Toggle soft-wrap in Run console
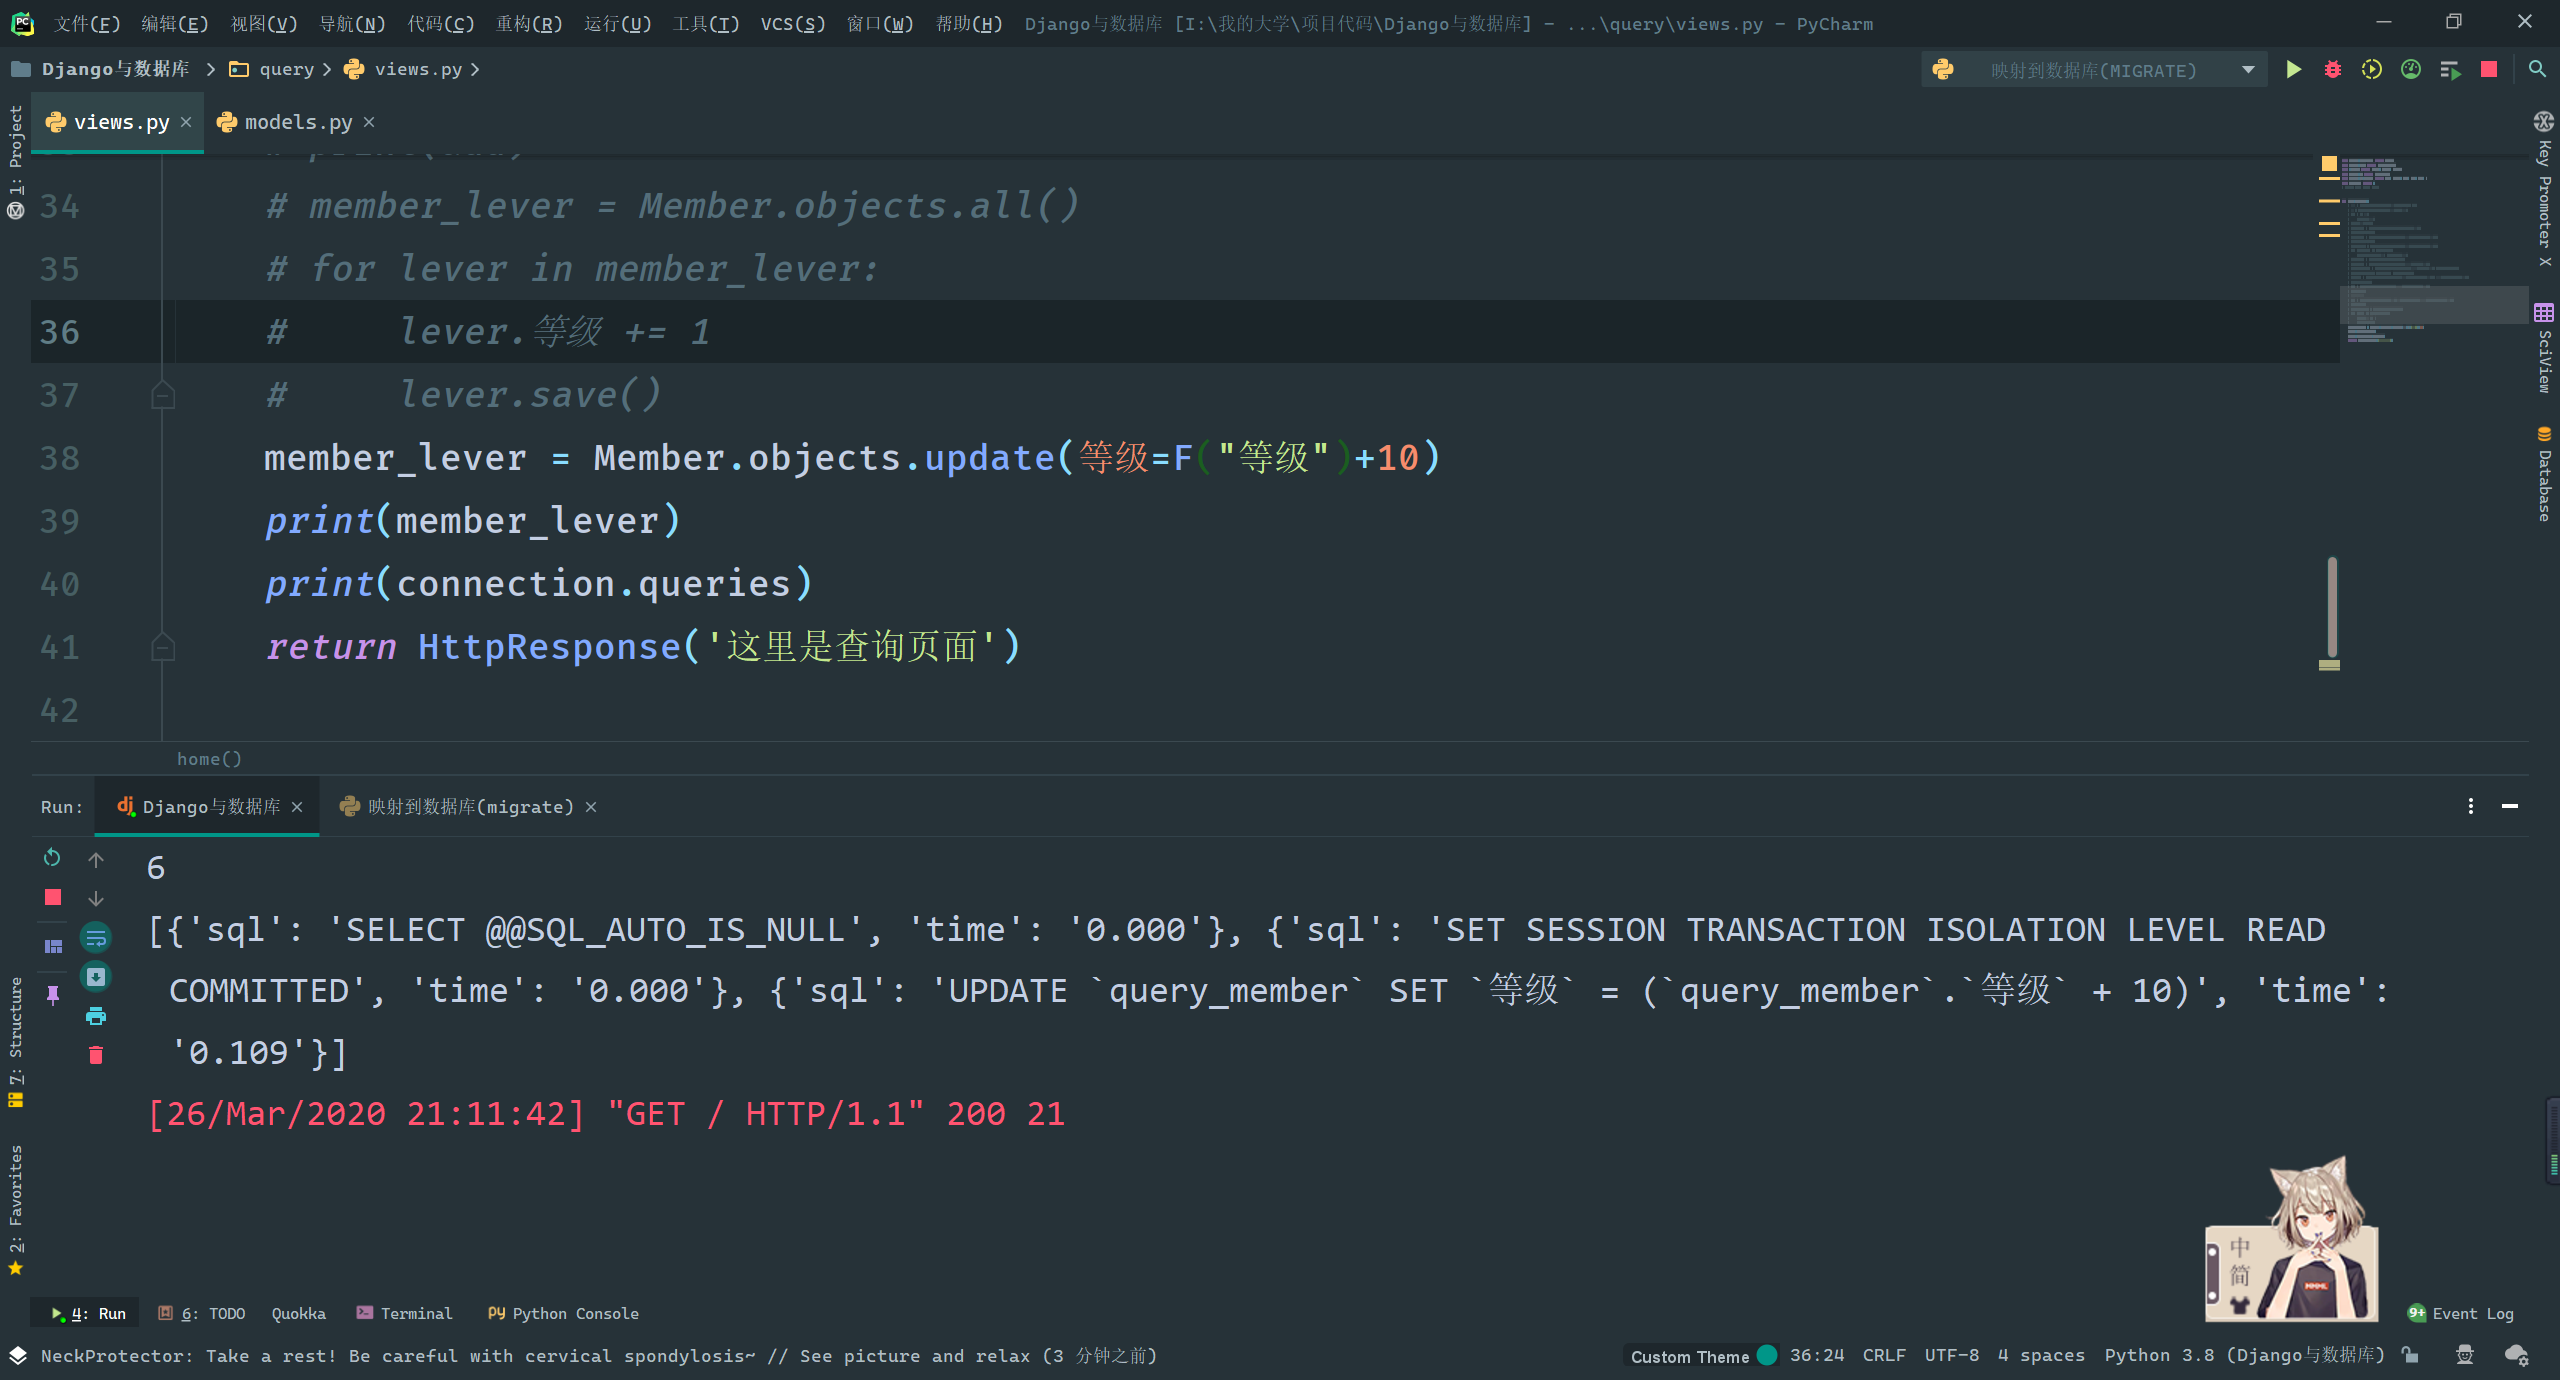 point(96,938)
